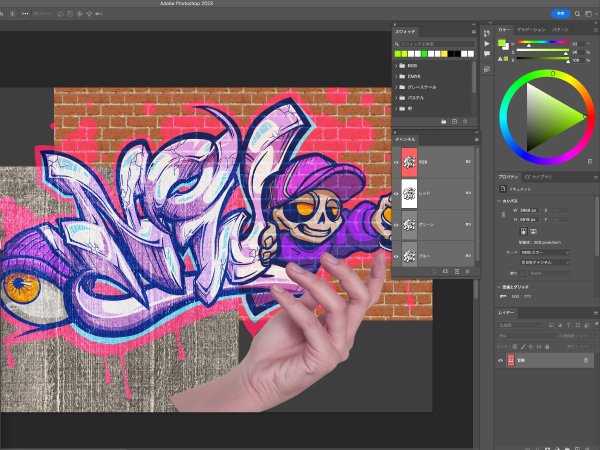This screenshot has width=600, height=450.
Task: Switch to the パターン tab
Action: pos(560,29)
